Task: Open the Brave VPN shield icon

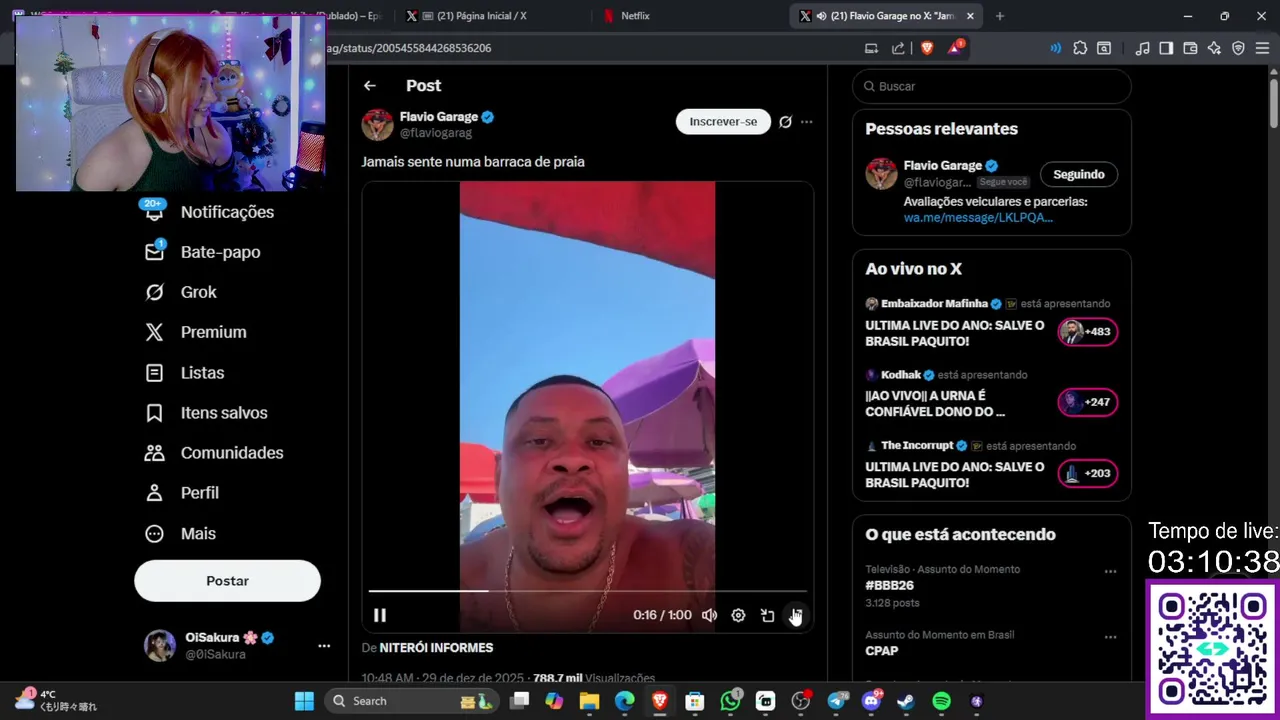Action: click(1238, 48)
